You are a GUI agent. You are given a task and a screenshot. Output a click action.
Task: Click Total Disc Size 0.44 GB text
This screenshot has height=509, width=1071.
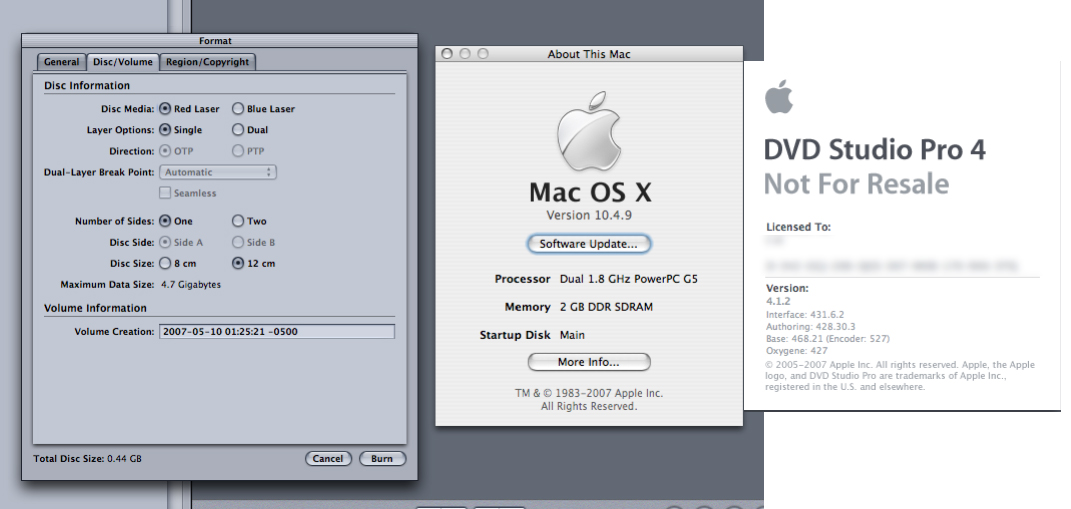point(87,459)
